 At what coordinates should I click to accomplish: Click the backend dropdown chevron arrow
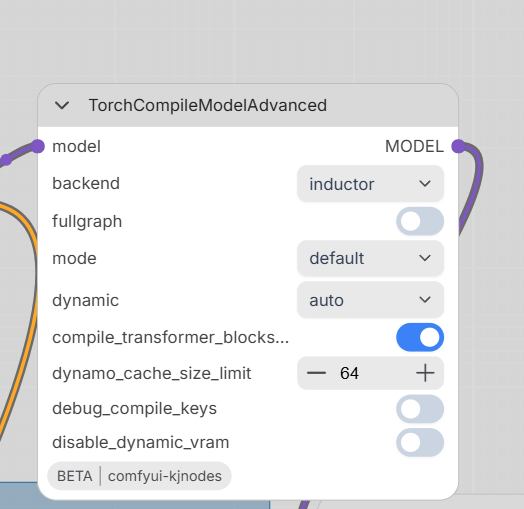[x=425, y=183]
